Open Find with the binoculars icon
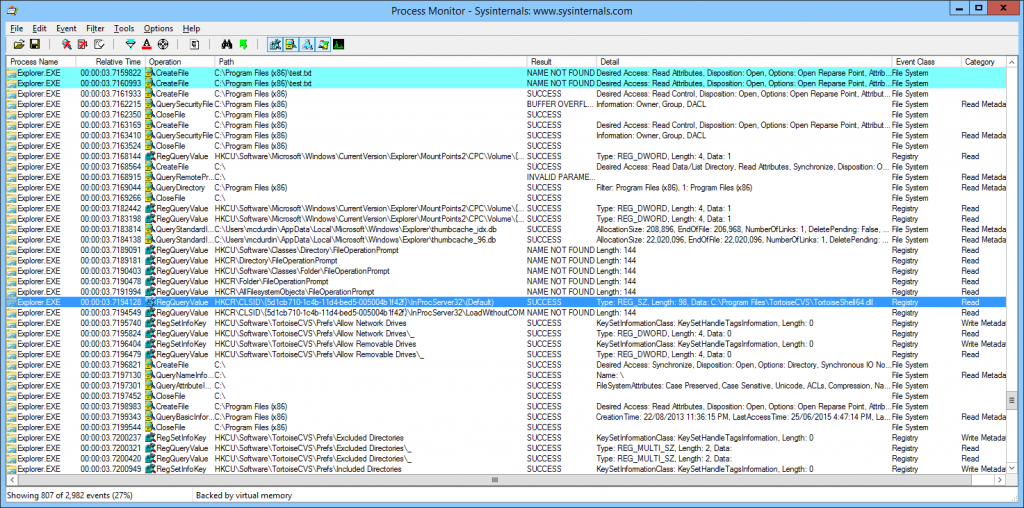The width and height of the screenshot is (1024, 508). (x=227, y=44)
